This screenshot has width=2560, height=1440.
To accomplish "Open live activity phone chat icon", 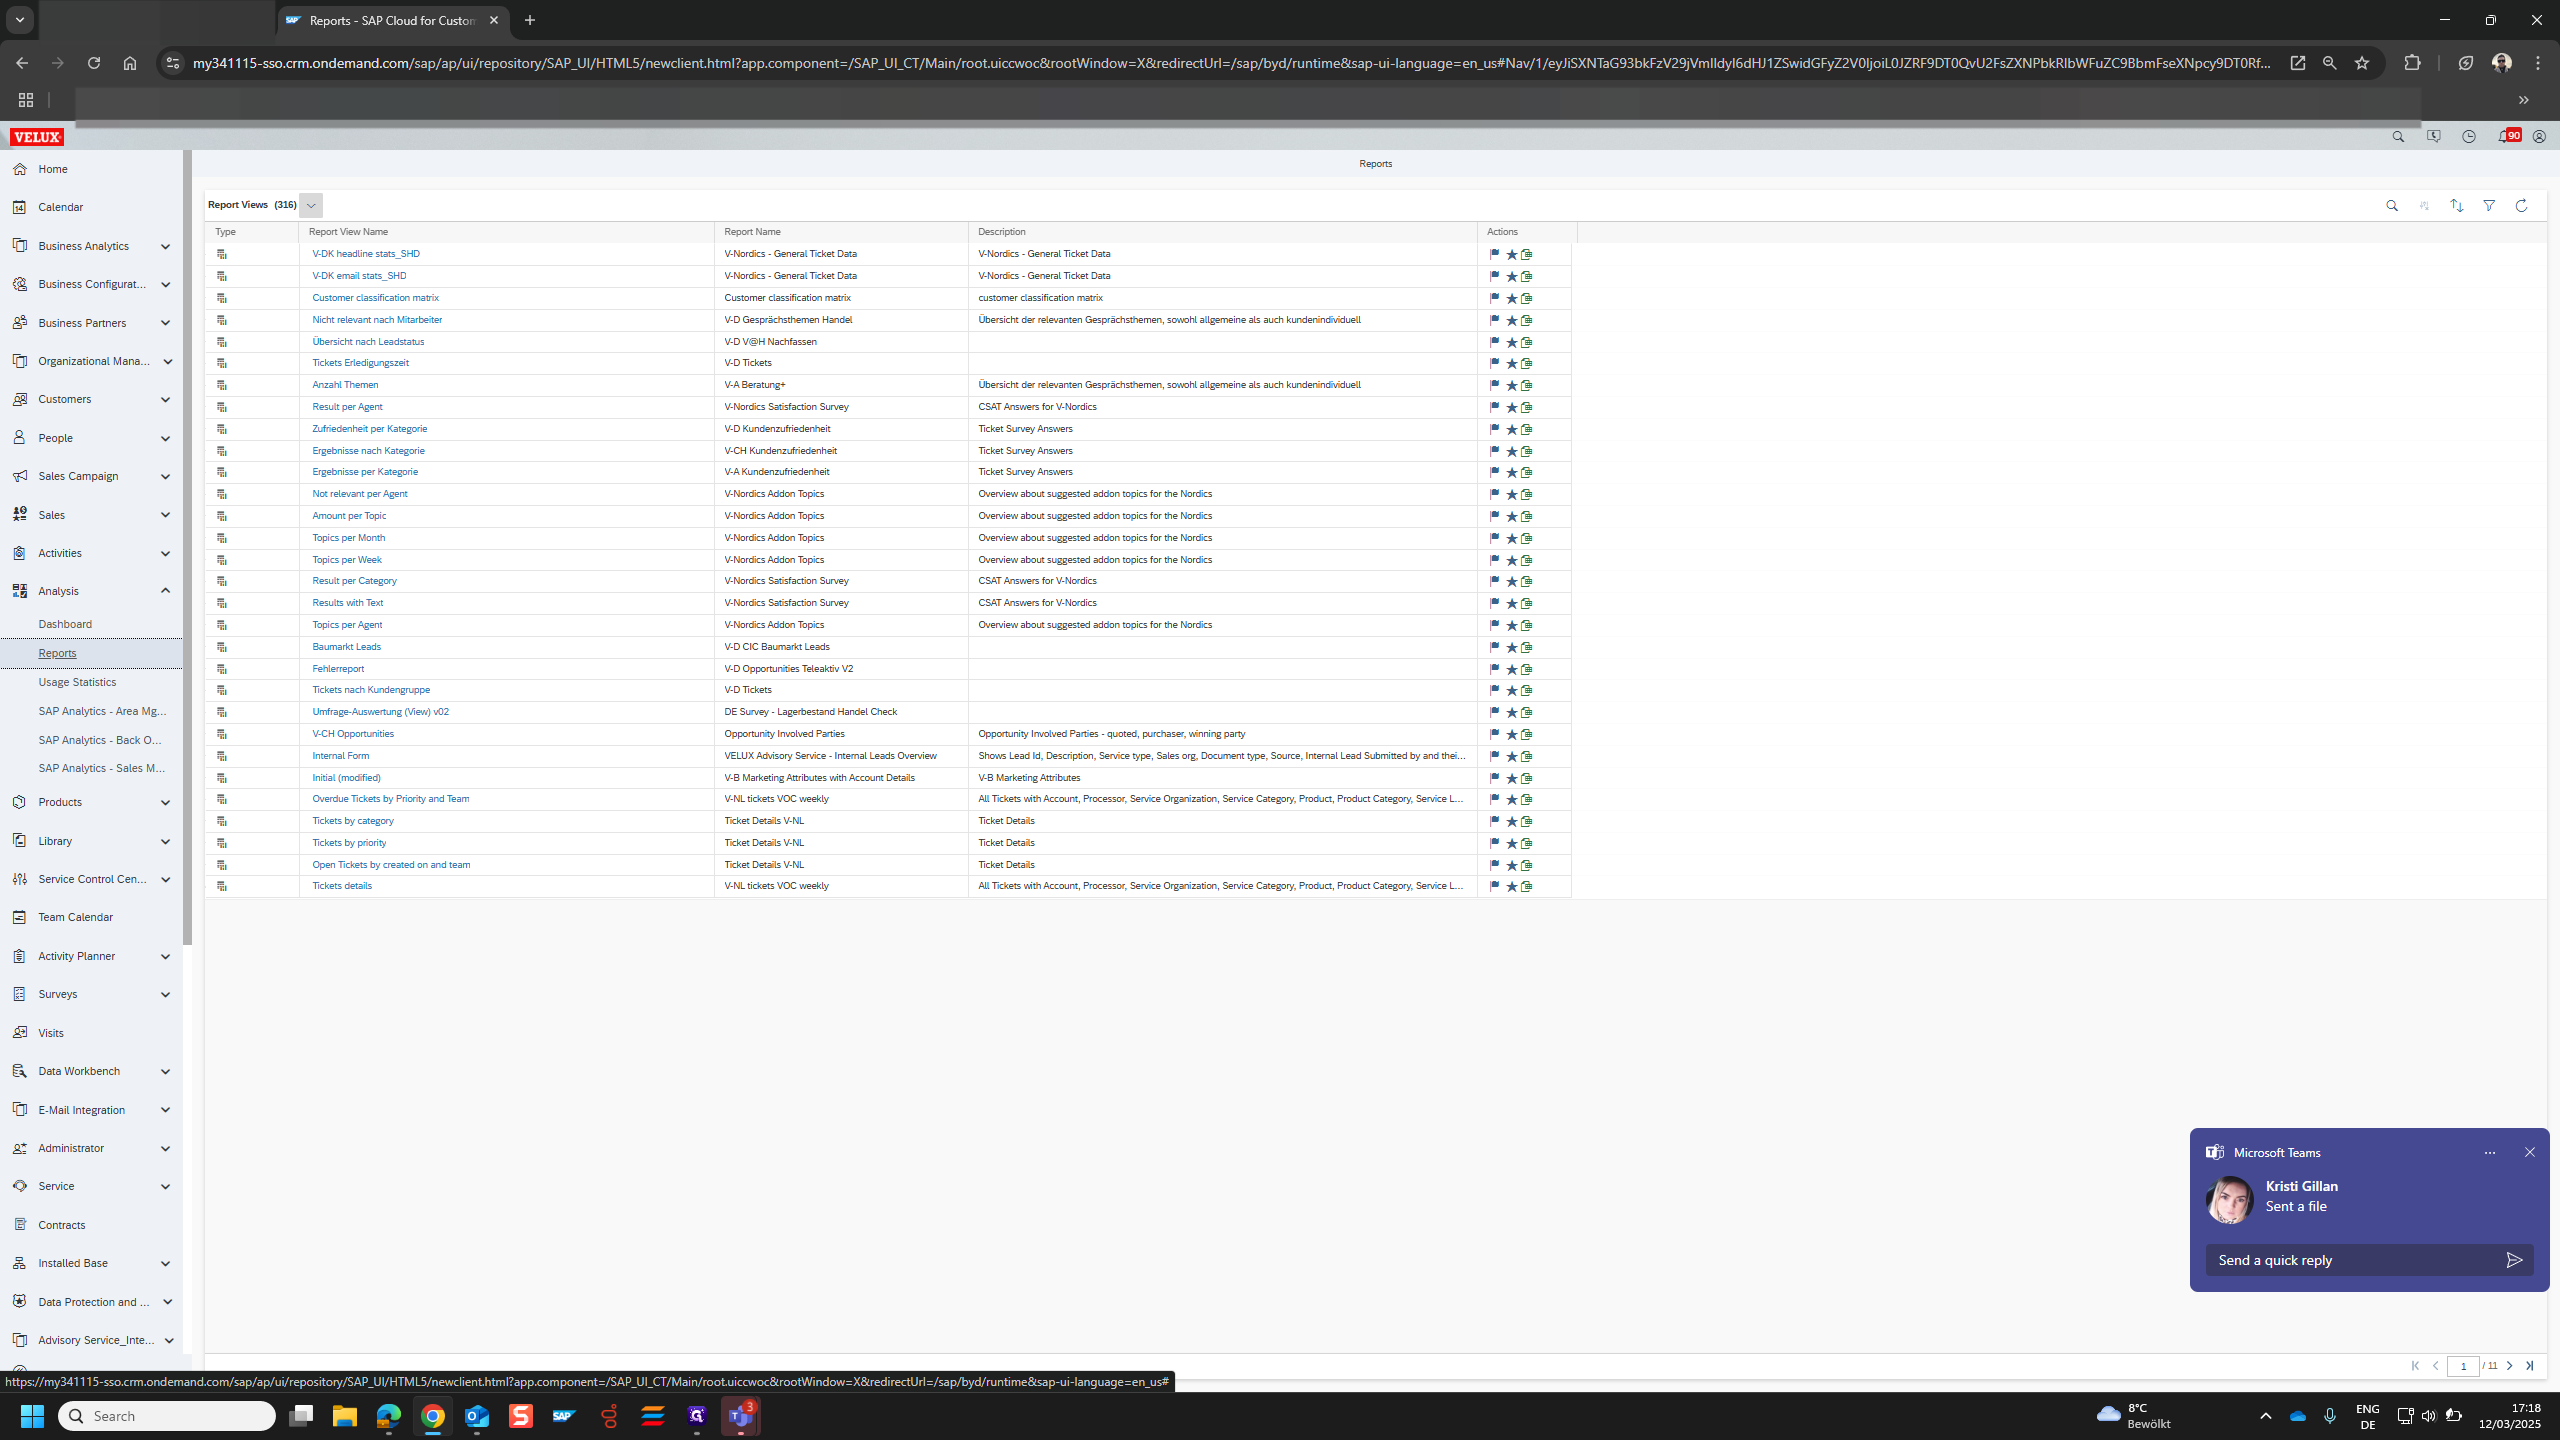I will coord(2433,137).
